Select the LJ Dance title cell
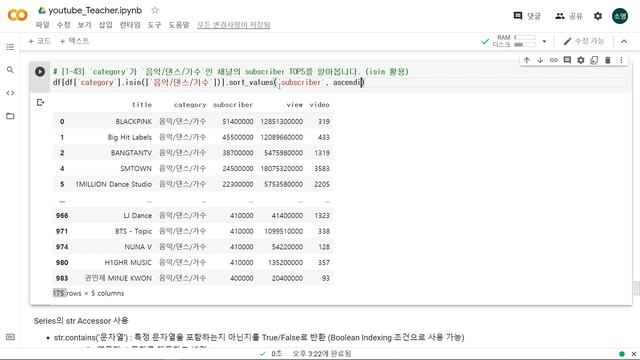This screenshot has width=640, height=360. click(138, 216)
